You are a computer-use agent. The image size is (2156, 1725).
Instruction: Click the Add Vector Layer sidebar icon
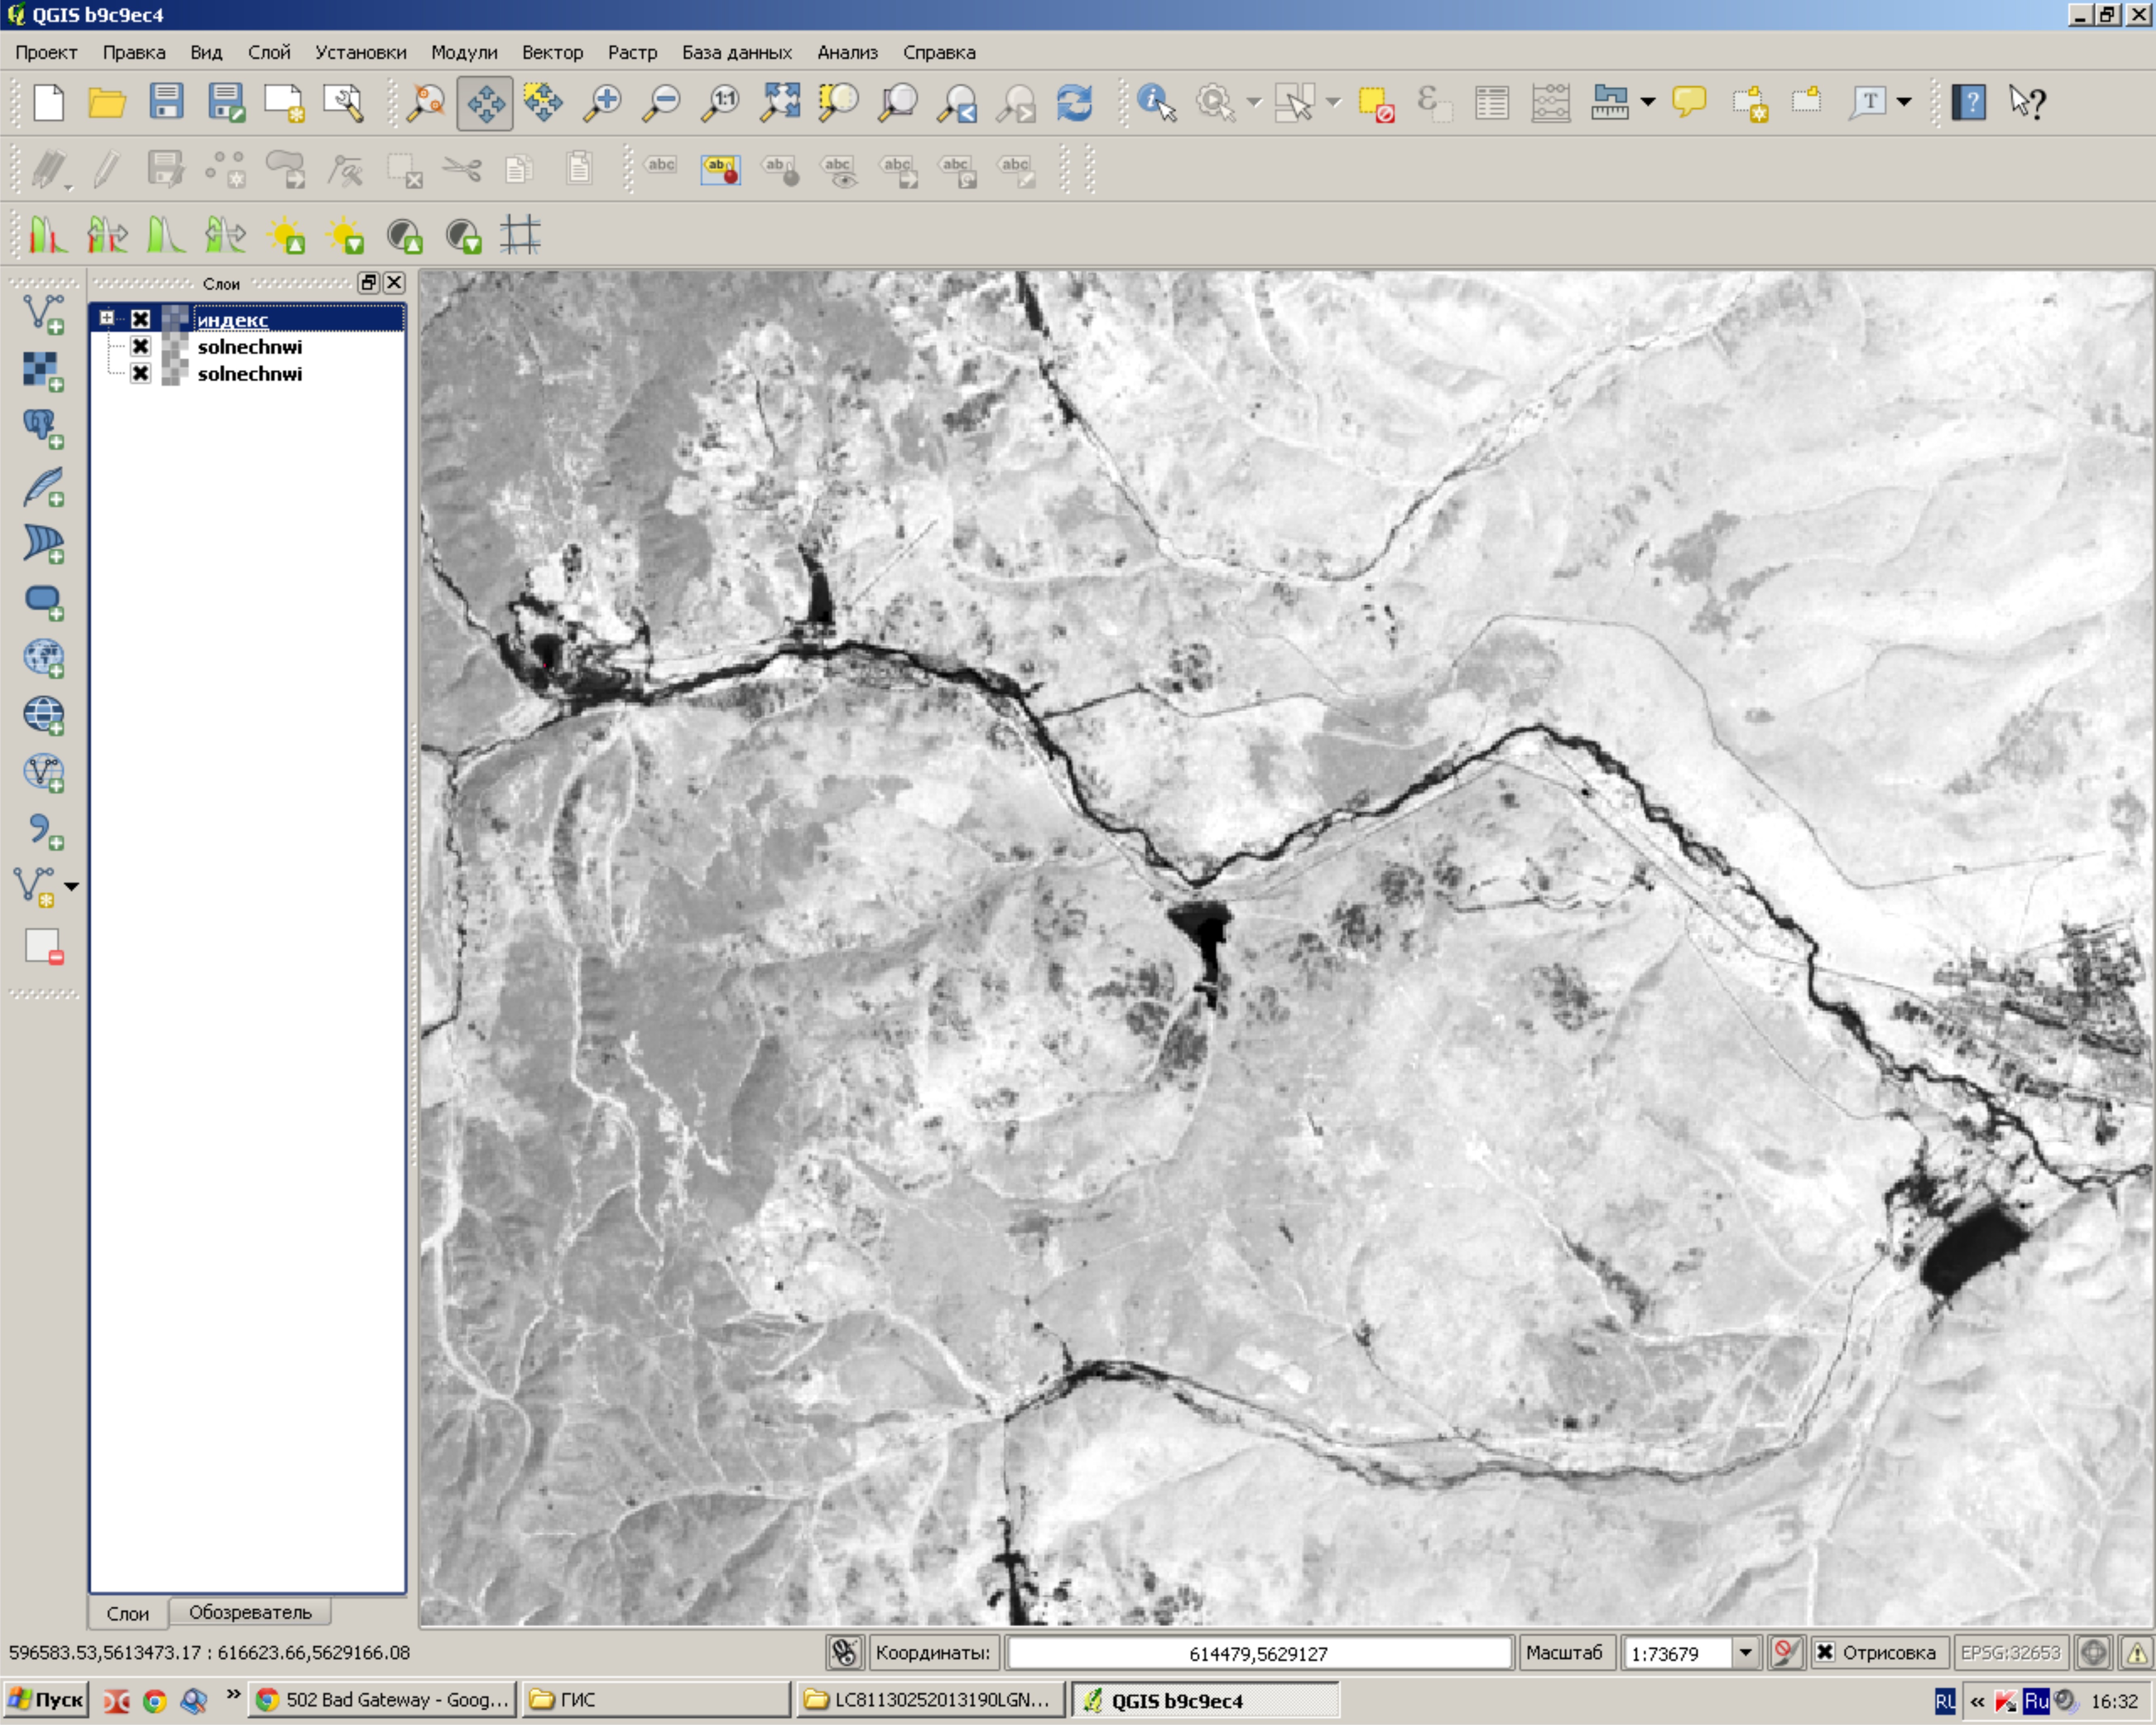[x=44, y=314]
